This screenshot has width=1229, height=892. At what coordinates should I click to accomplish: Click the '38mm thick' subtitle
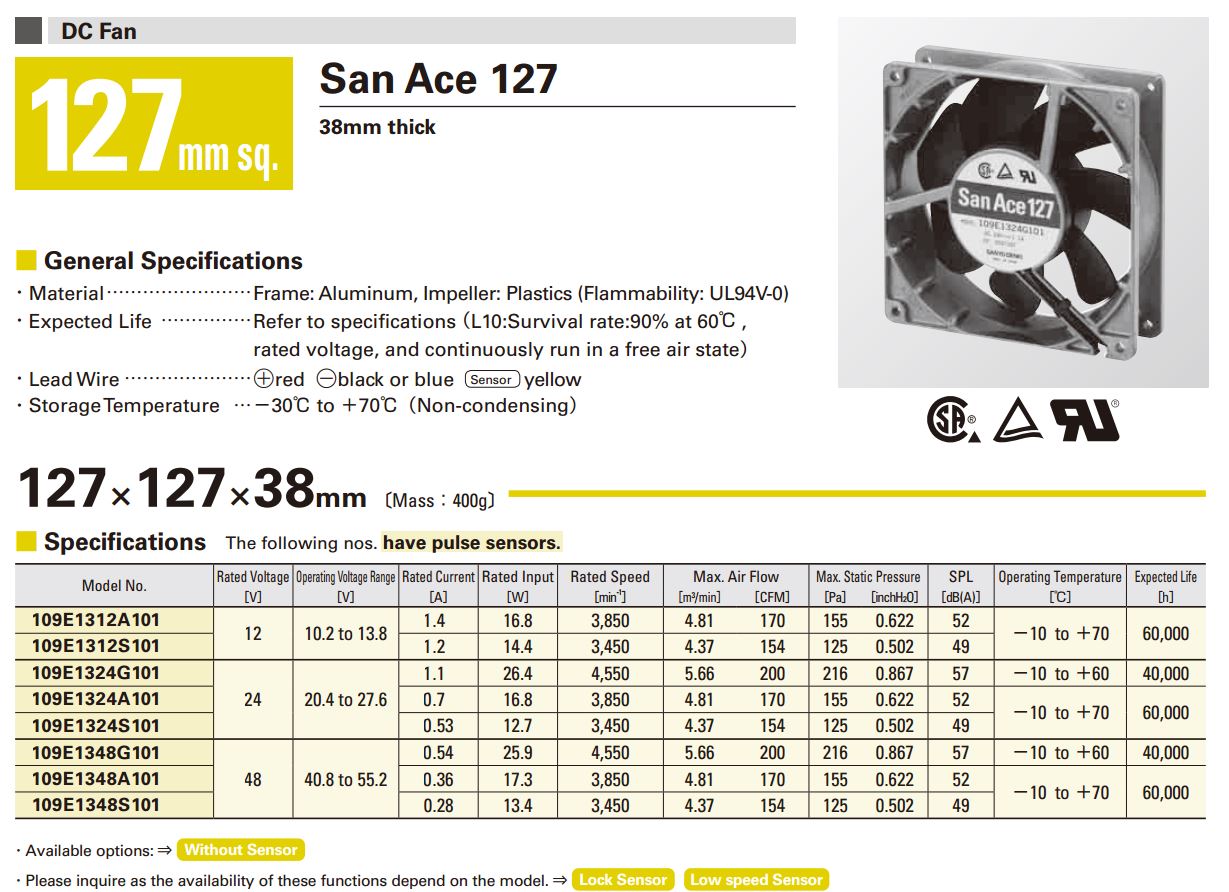pos(377,127)
